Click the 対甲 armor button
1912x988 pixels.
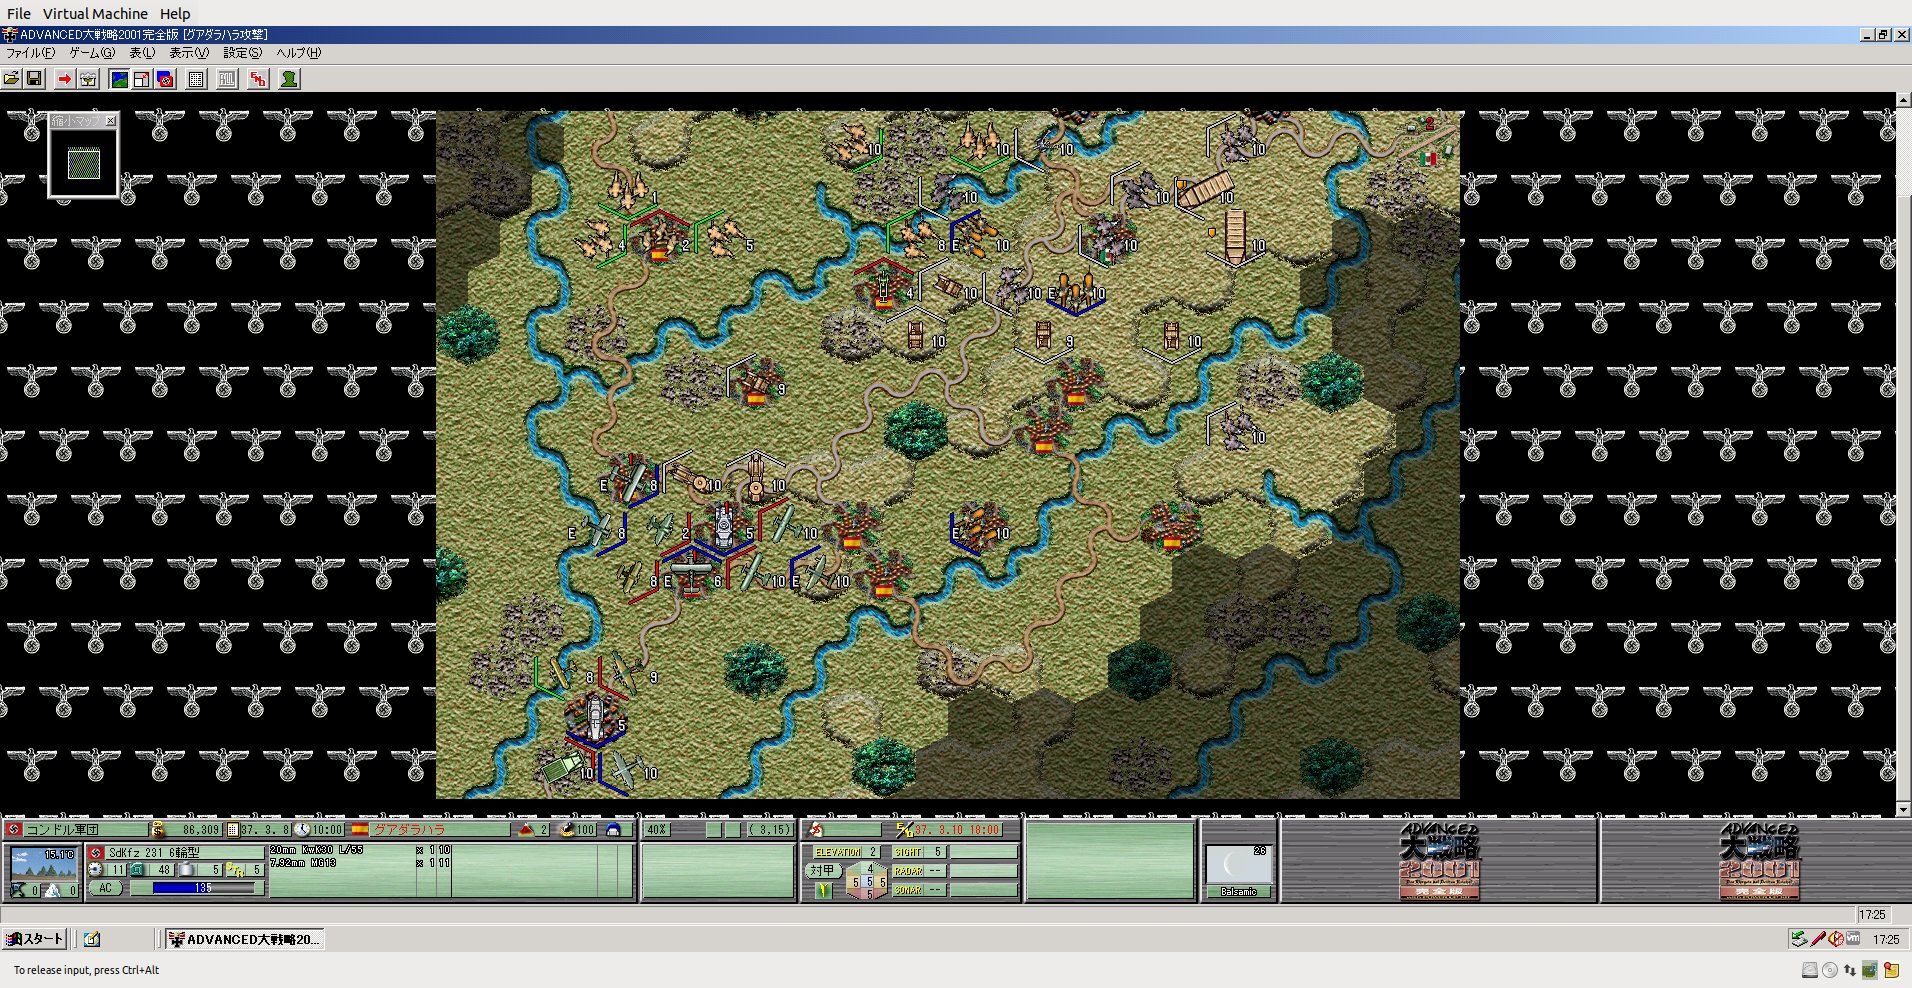click(821, 871)
